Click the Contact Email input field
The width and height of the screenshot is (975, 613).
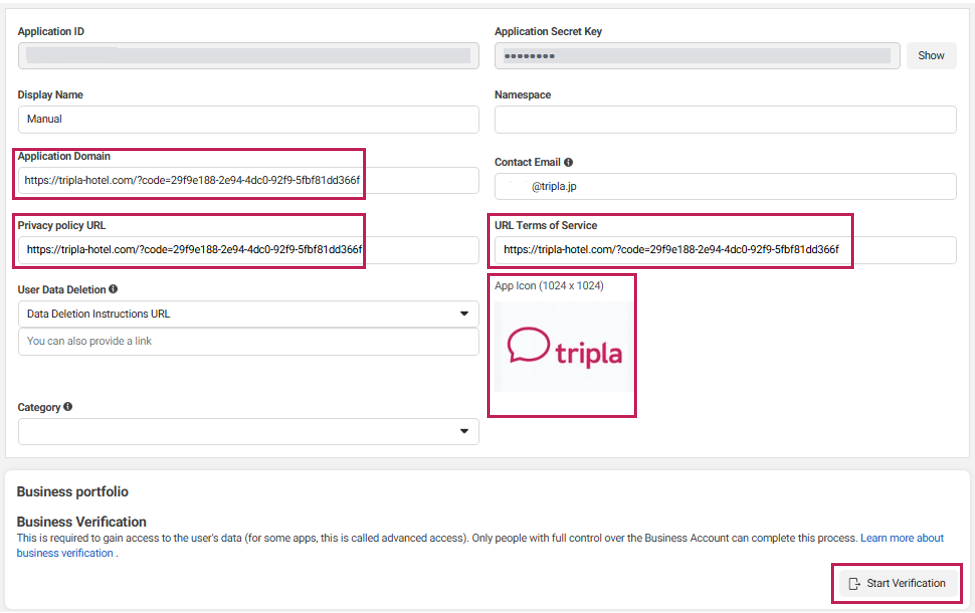point(725,186)
